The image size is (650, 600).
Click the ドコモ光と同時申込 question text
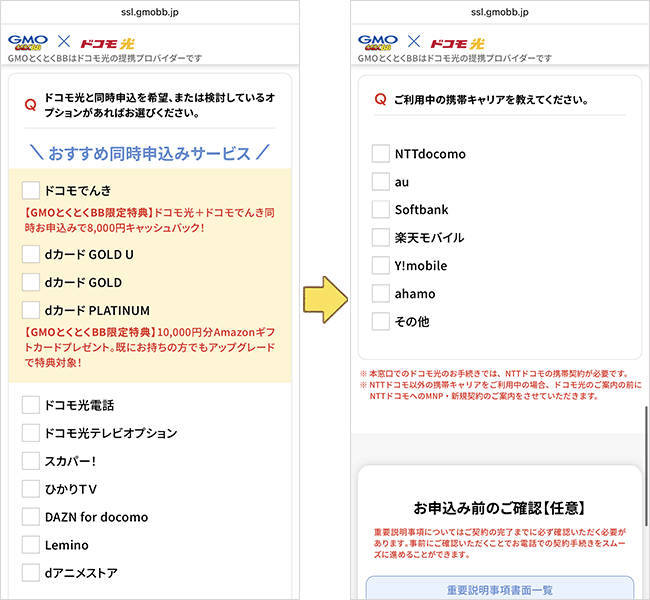click(160, 105)
